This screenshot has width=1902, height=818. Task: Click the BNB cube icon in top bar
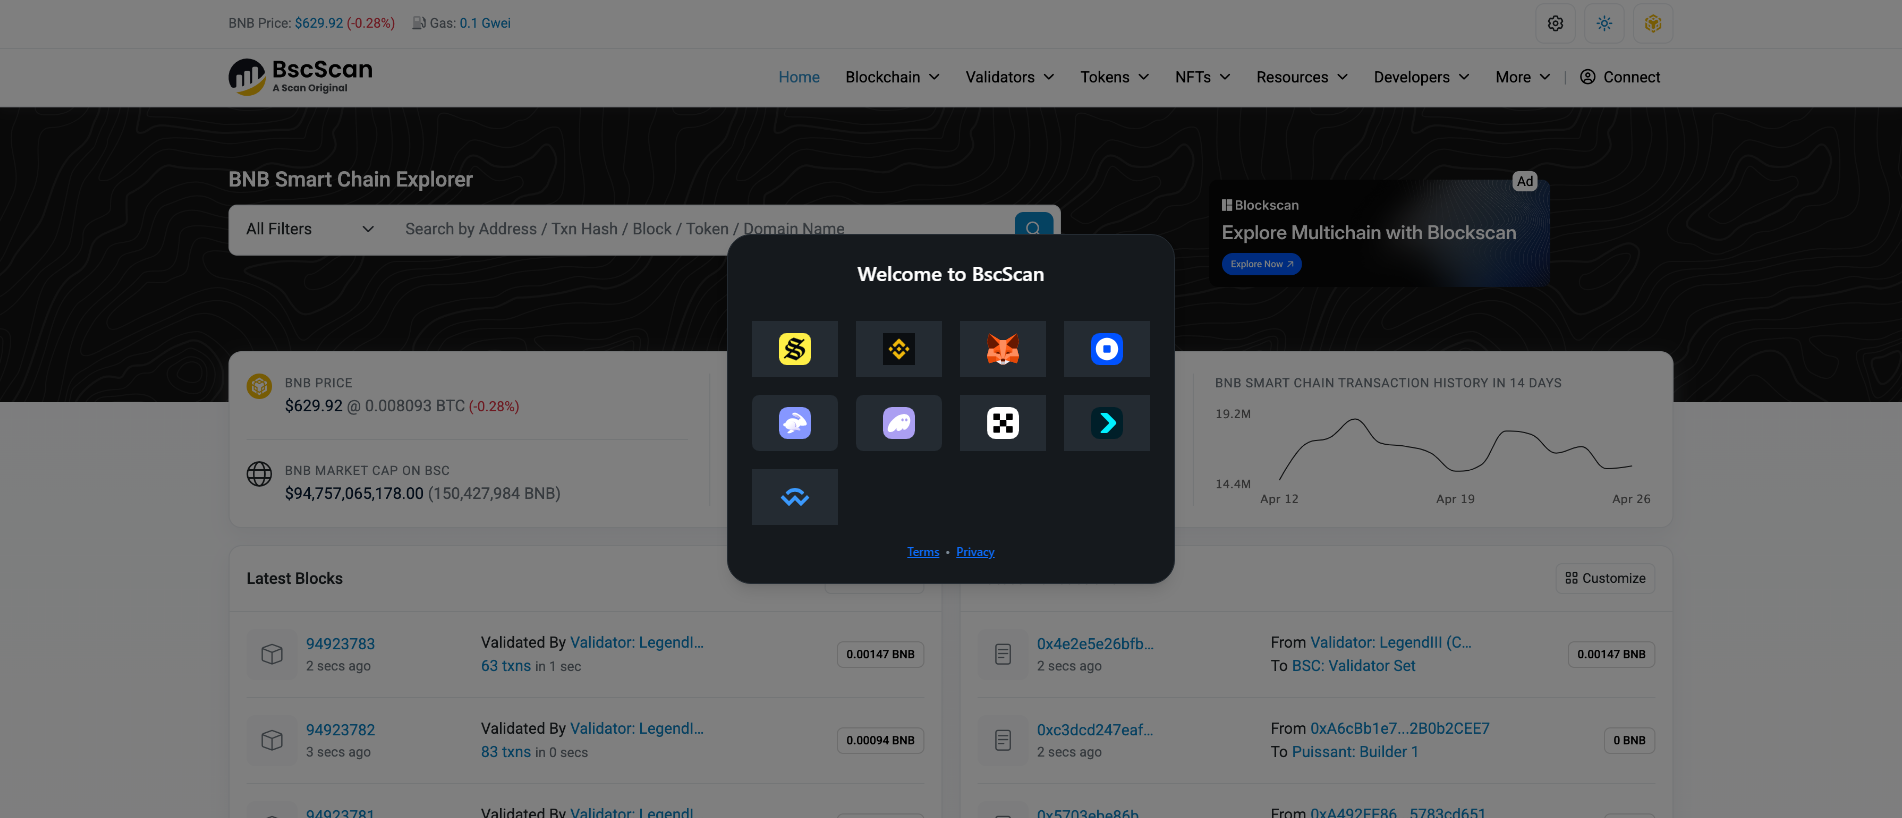point(1653,23)
